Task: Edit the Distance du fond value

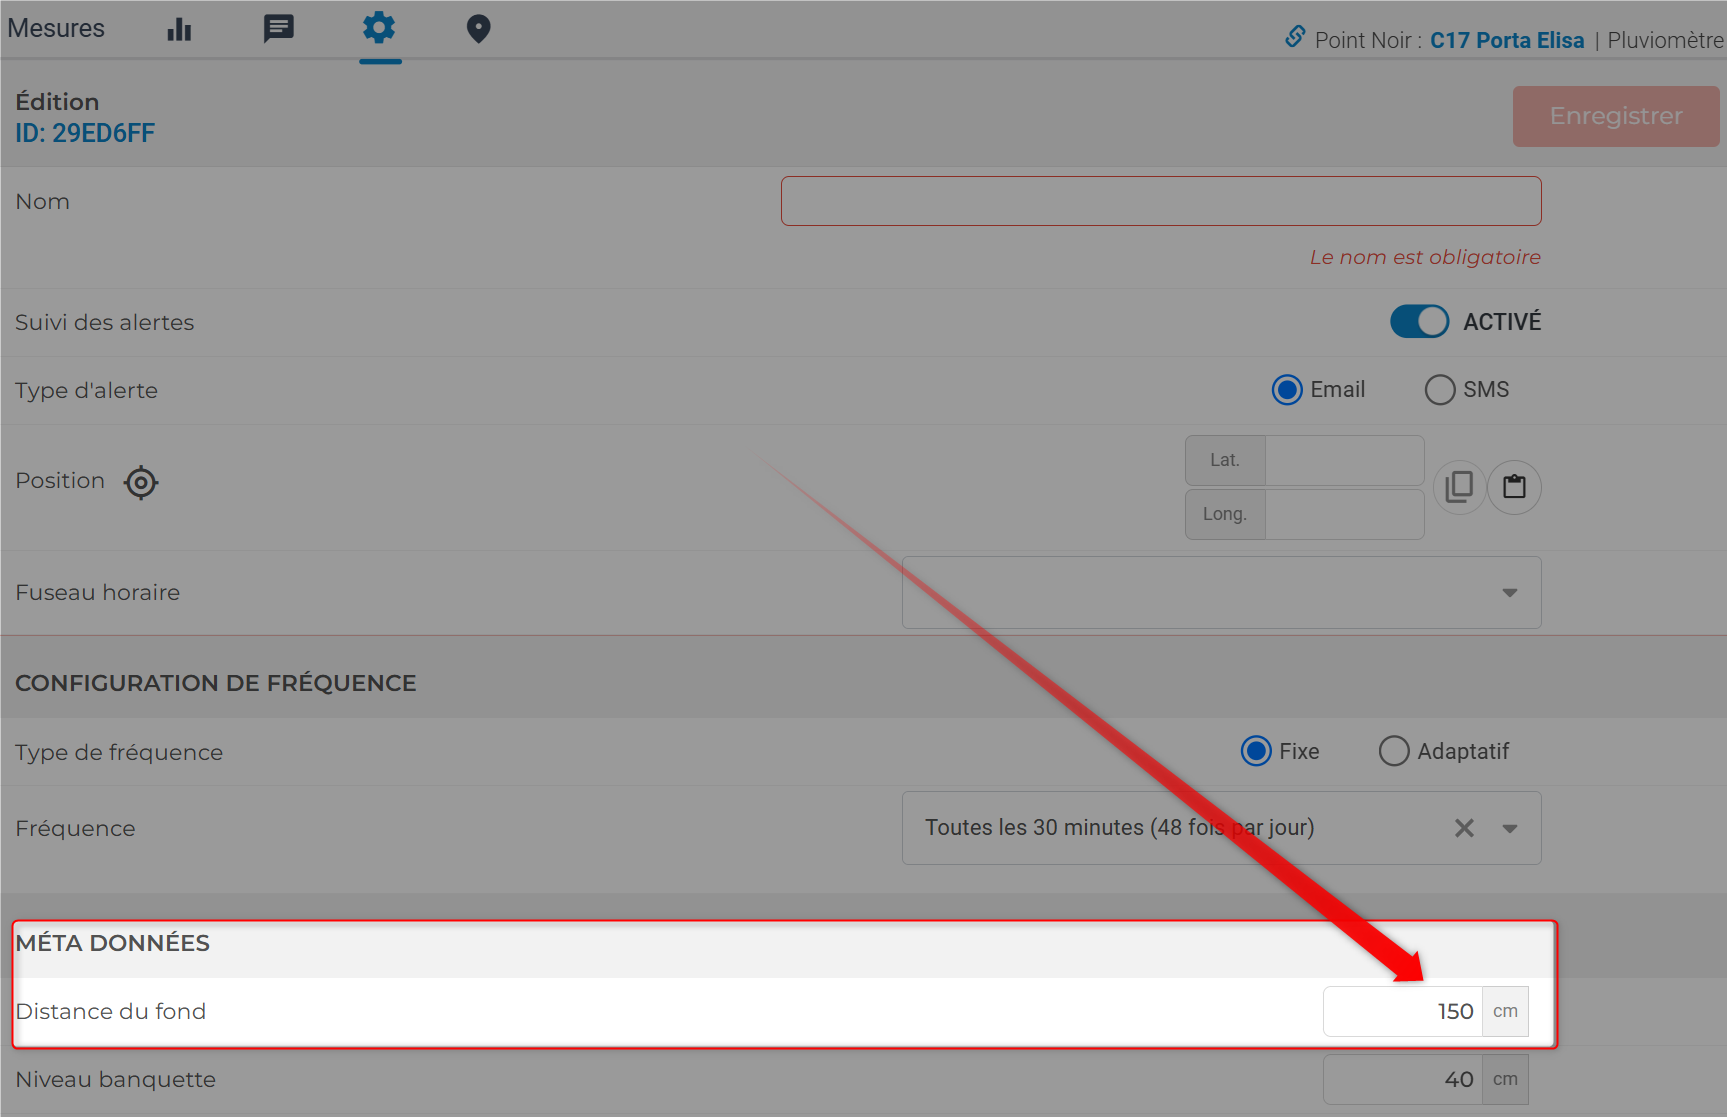Action: coord(1402,1011)
